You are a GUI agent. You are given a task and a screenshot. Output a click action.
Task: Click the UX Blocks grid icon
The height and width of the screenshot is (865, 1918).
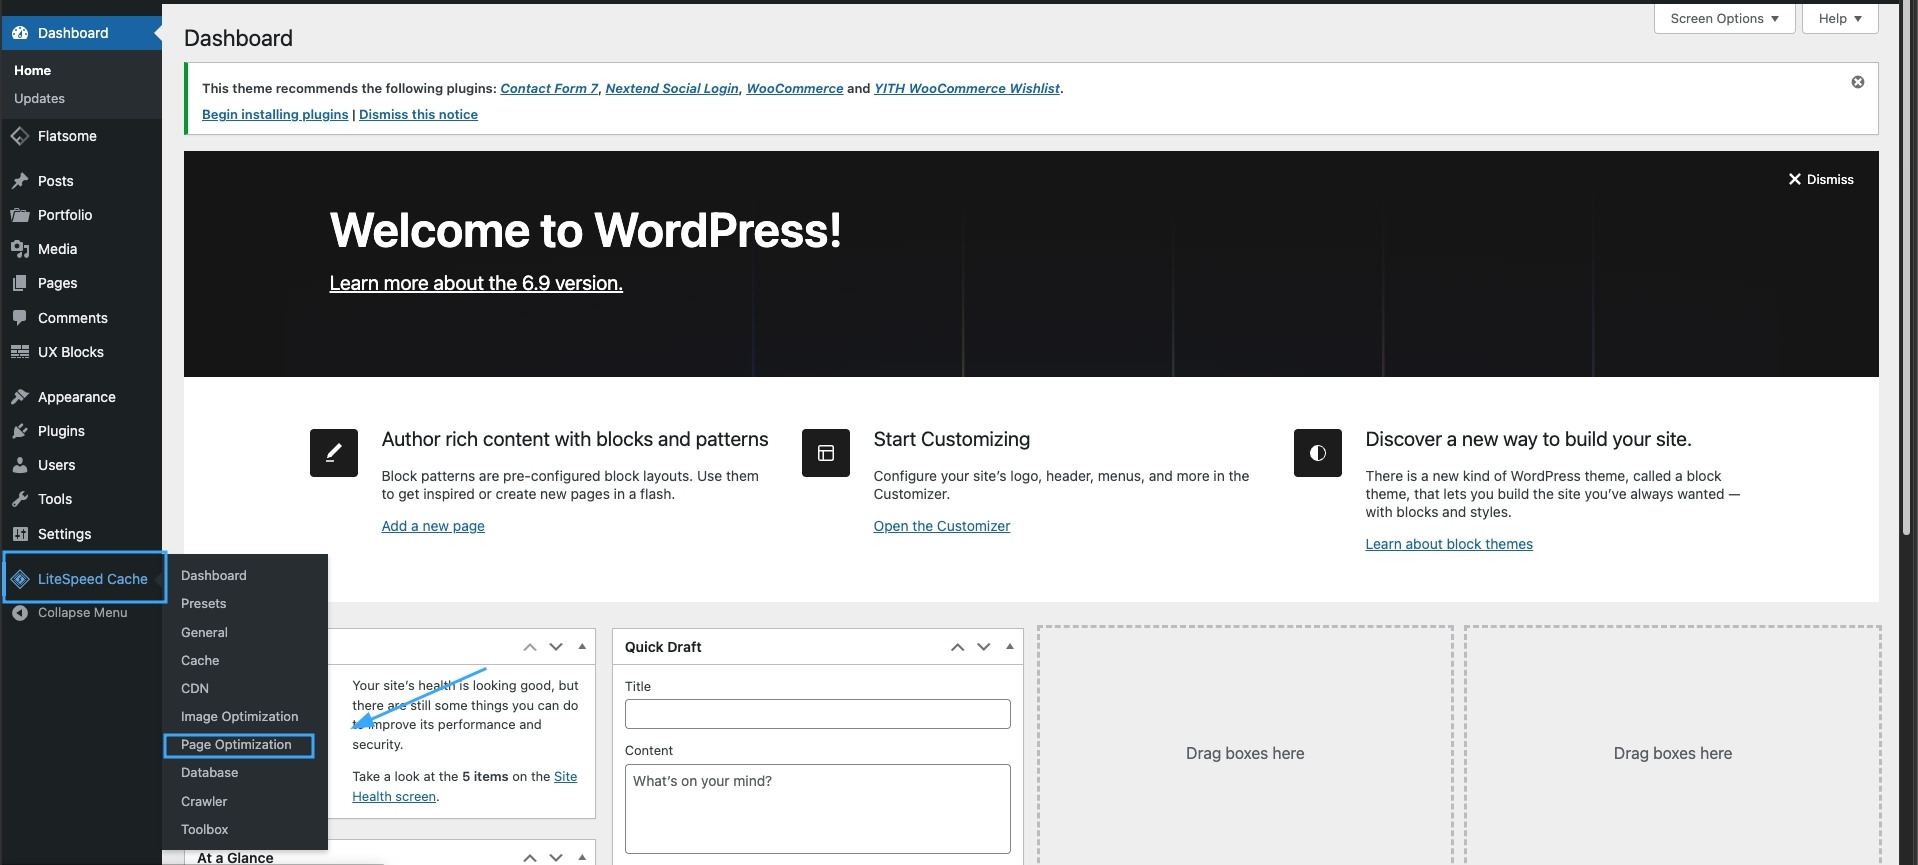pos(20,352)
